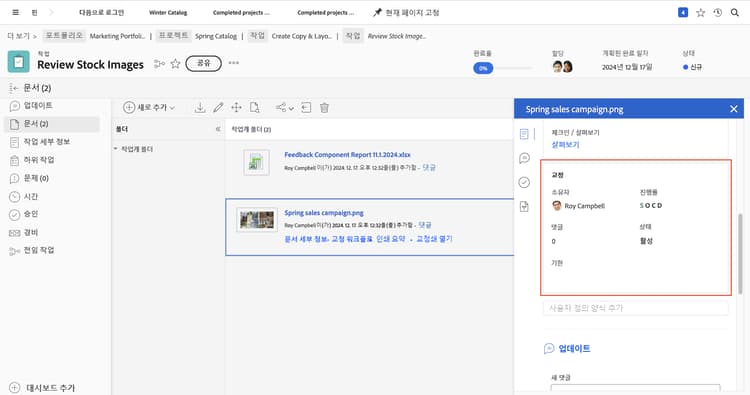
Task: Open the document versions icon in panel
Action: (524, 207)
